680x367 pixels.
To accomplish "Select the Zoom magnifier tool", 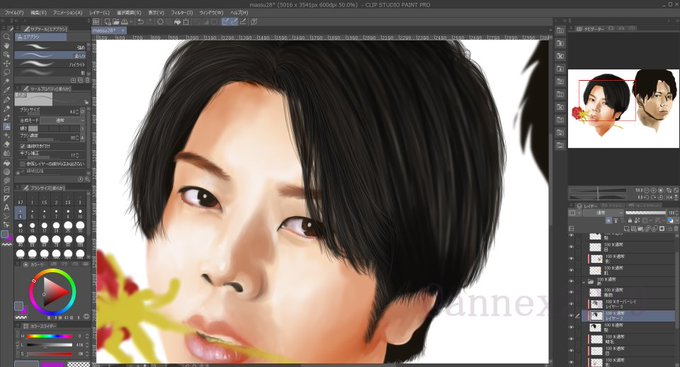I will pos(7,37).
